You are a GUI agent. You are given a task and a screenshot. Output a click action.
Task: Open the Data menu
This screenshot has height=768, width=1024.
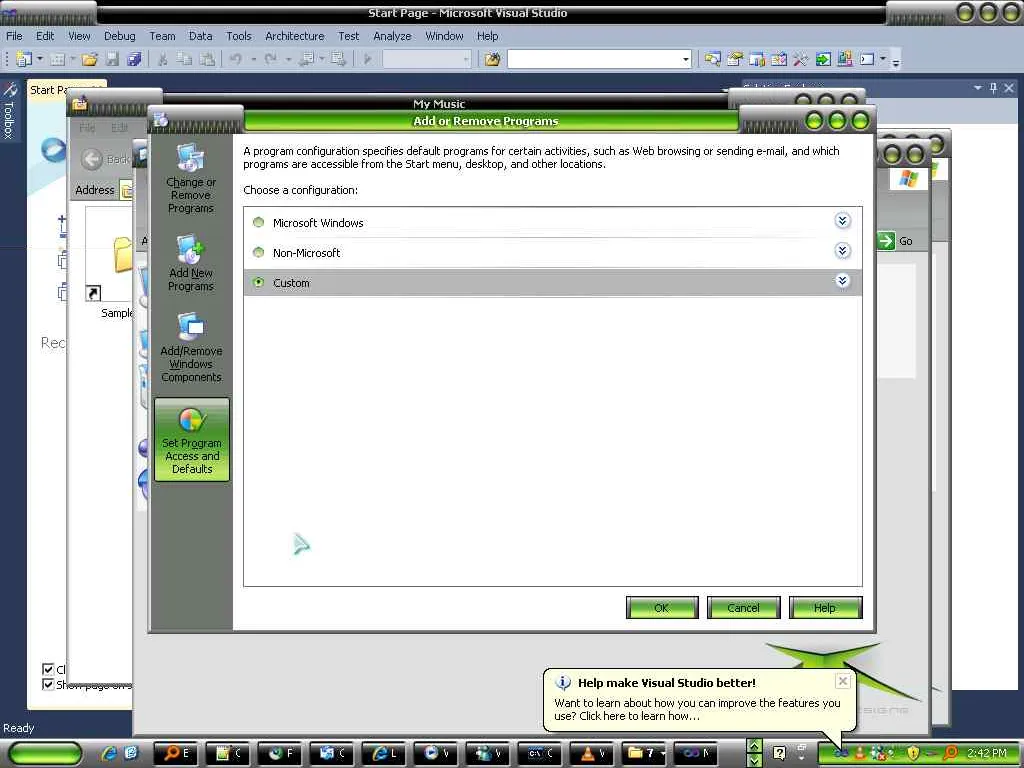pos(200,36)
